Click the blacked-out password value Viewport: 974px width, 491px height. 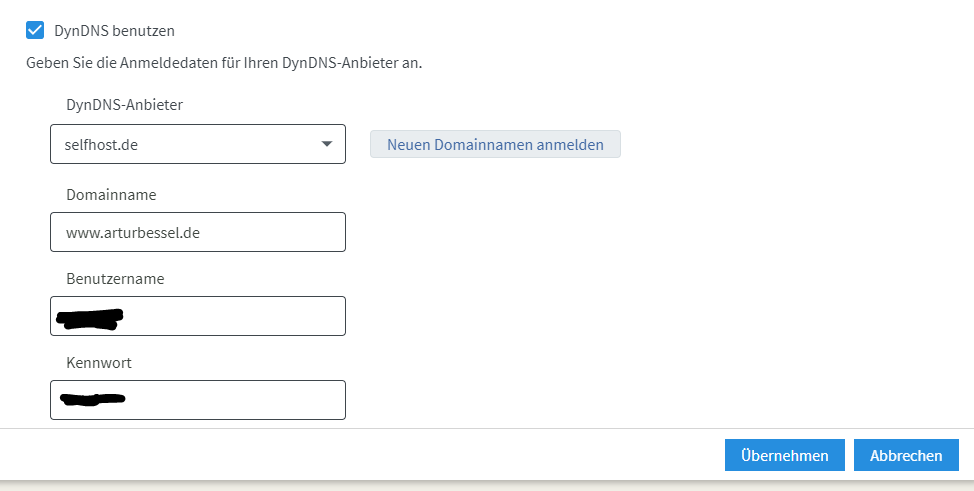pos(92,400)
